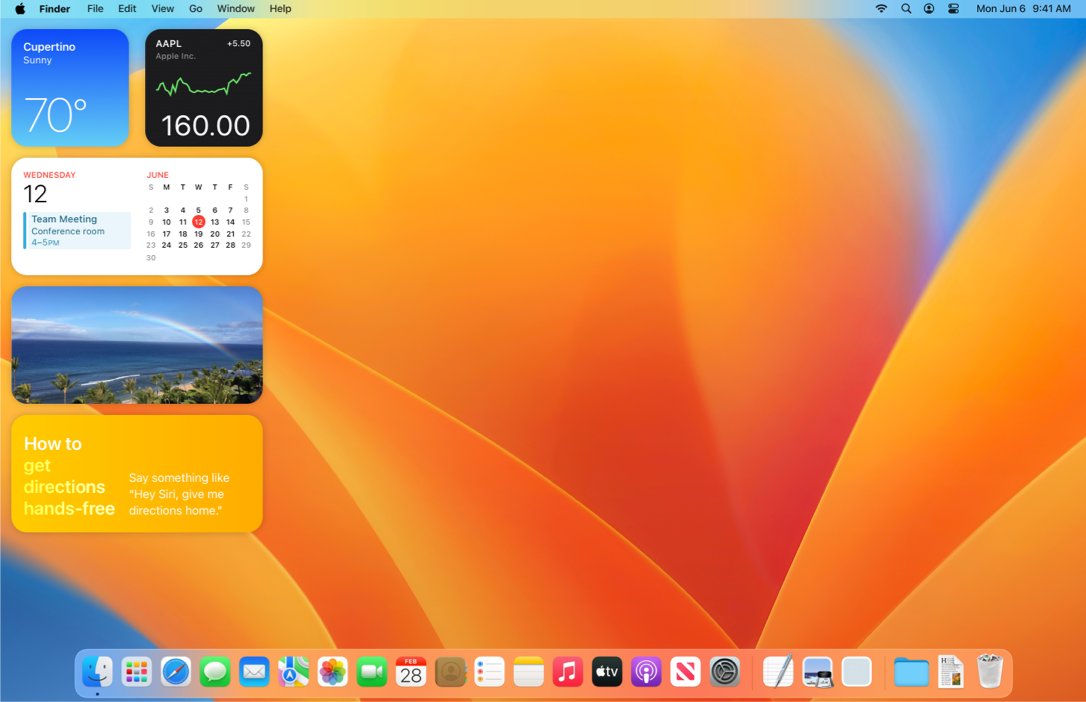Start FaceTime from the Dock
Viewport: 1086px width, 702px height.
pos(371,672)
